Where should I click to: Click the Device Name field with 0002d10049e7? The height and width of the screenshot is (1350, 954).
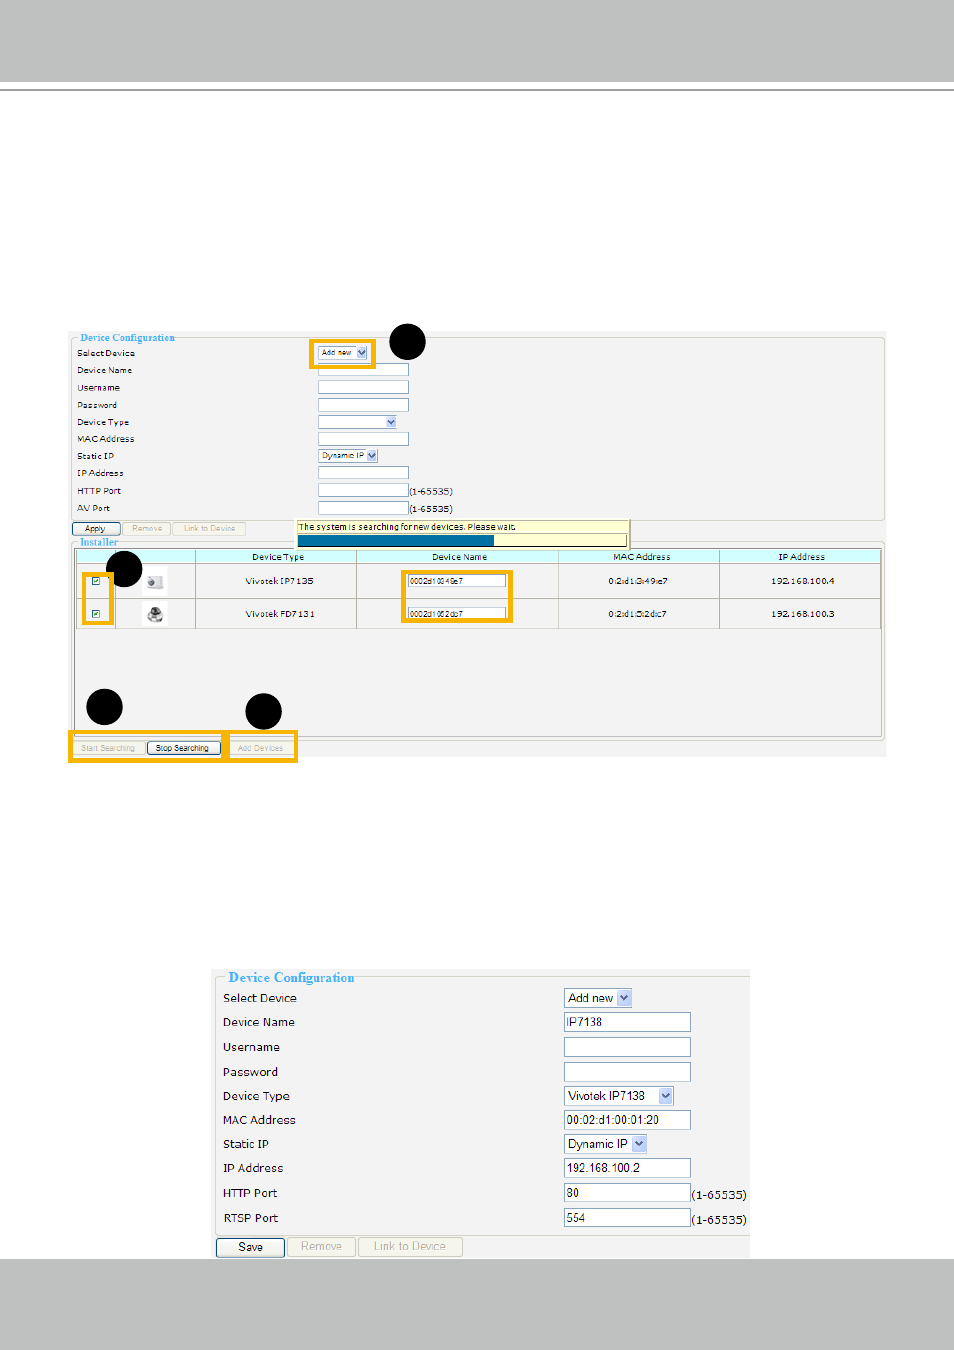[x=457, y=581]
